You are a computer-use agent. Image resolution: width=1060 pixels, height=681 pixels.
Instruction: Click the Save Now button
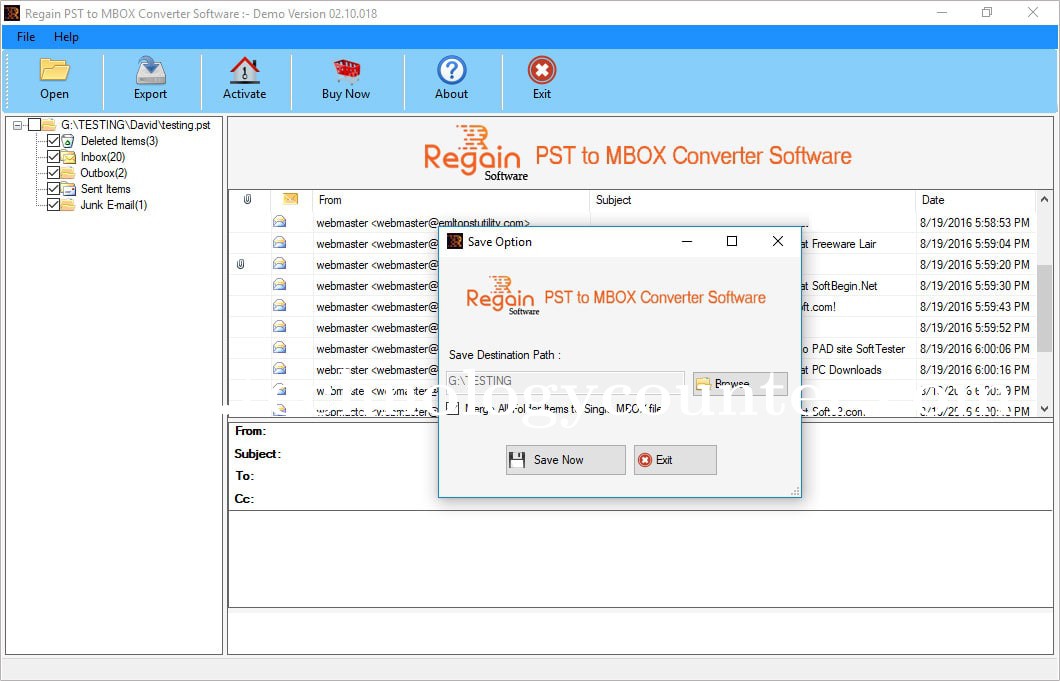(566, 460)
